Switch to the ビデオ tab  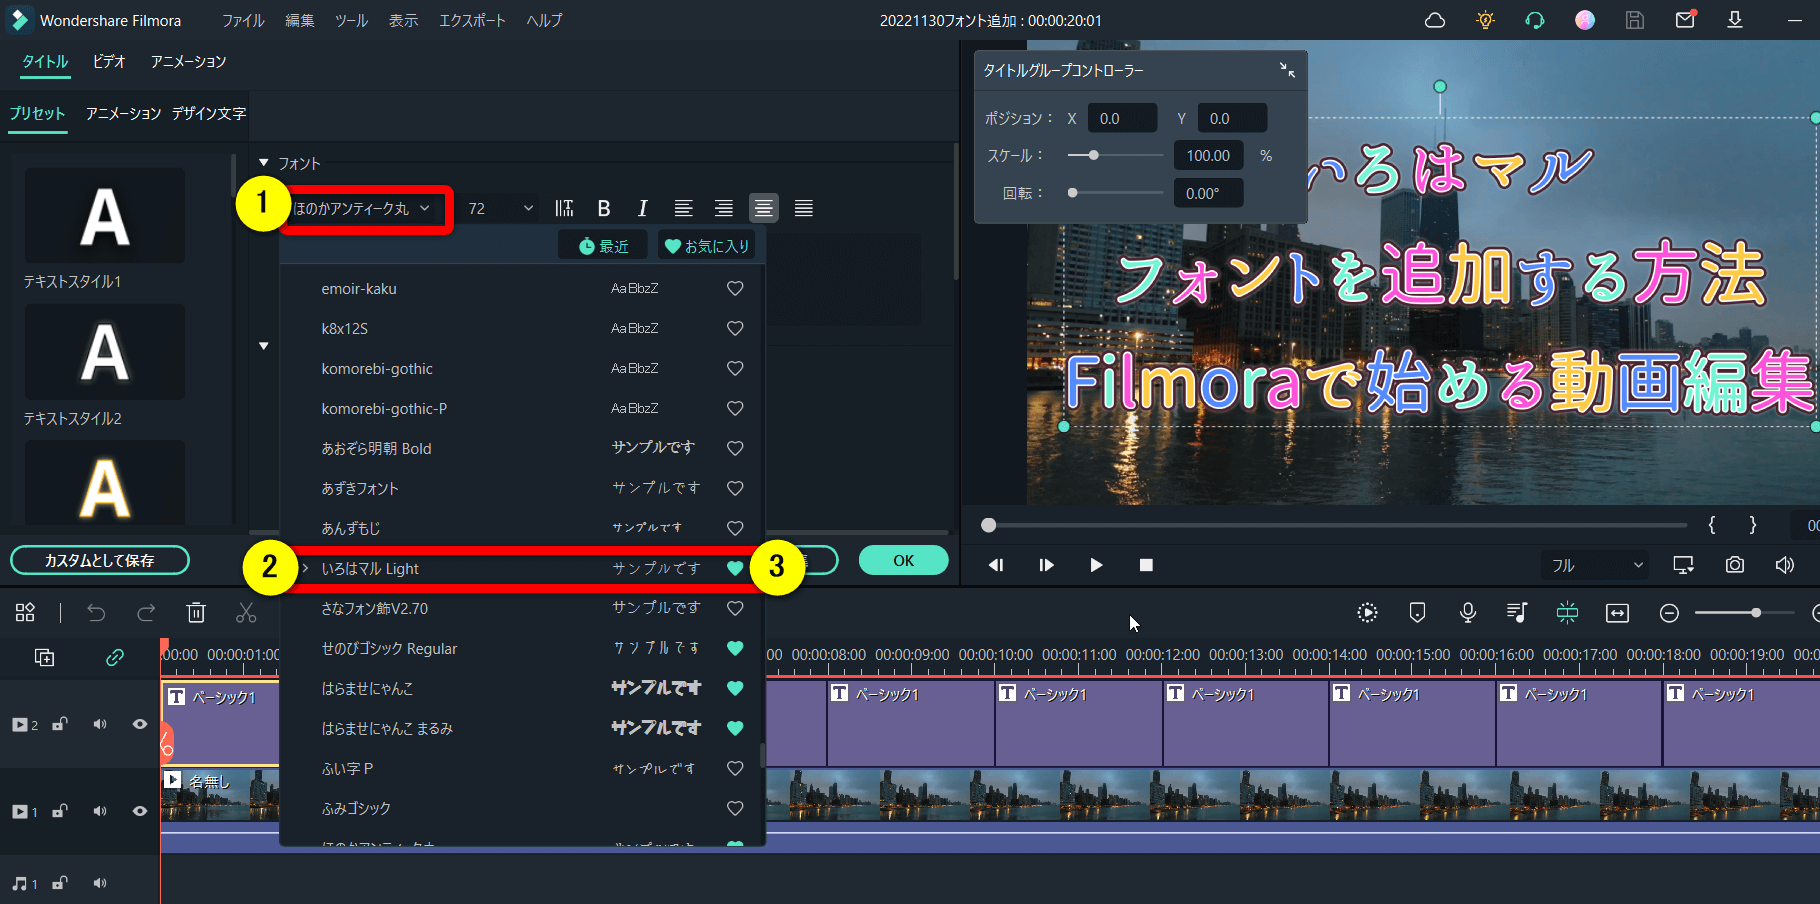click(109, 62)
